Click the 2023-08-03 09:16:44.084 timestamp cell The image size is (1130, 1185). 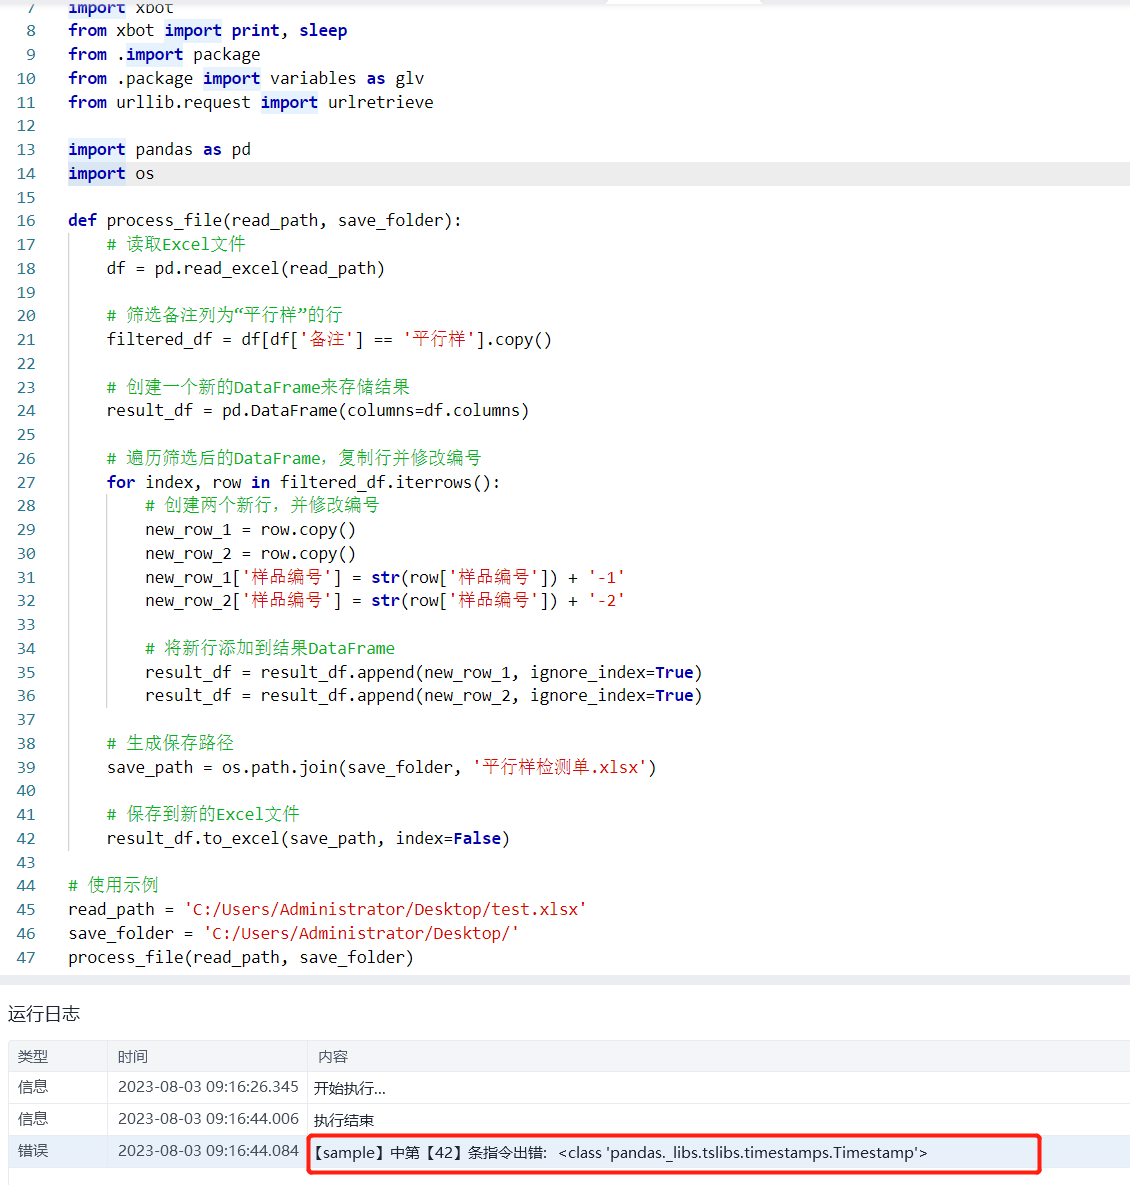(x=208, y=1151)
